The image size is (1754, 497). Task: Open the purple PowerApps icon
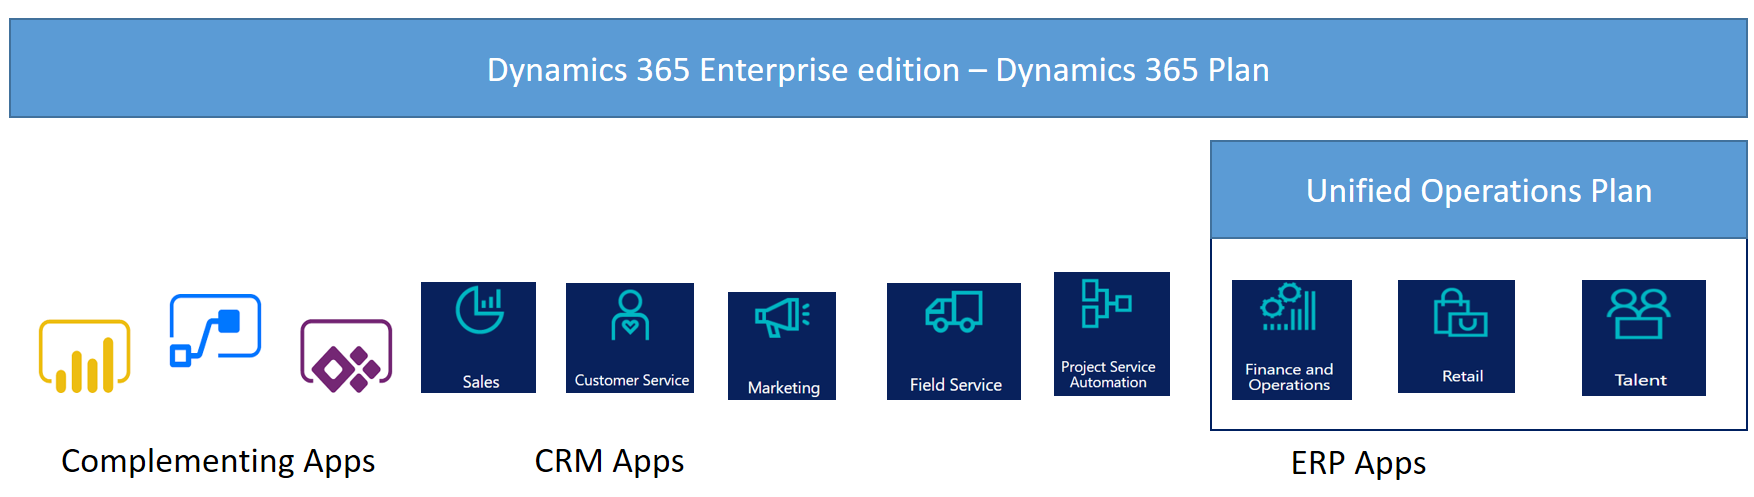(x=346, y=356)
